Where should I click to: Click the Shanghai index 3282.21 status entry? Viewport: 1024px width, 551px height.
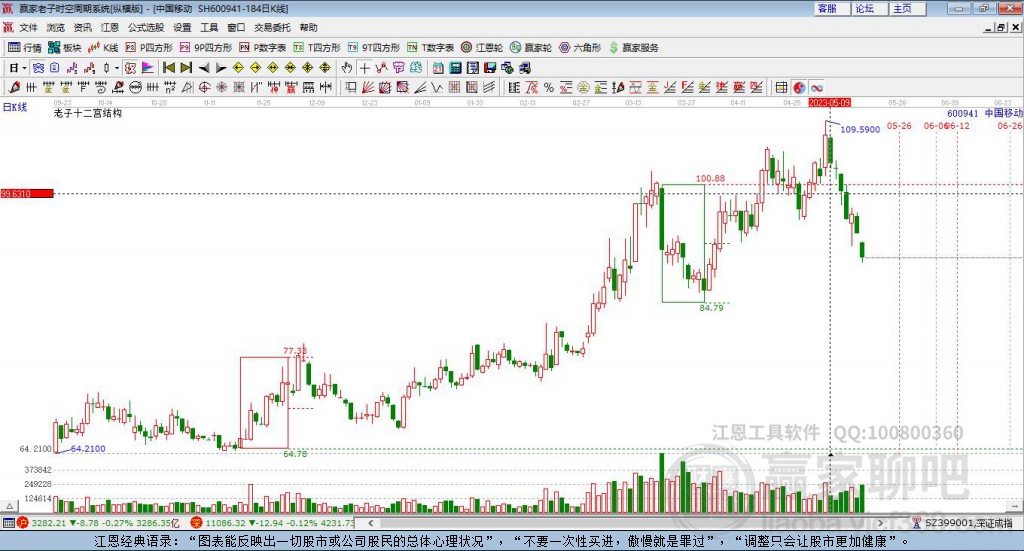click(98, 523)
